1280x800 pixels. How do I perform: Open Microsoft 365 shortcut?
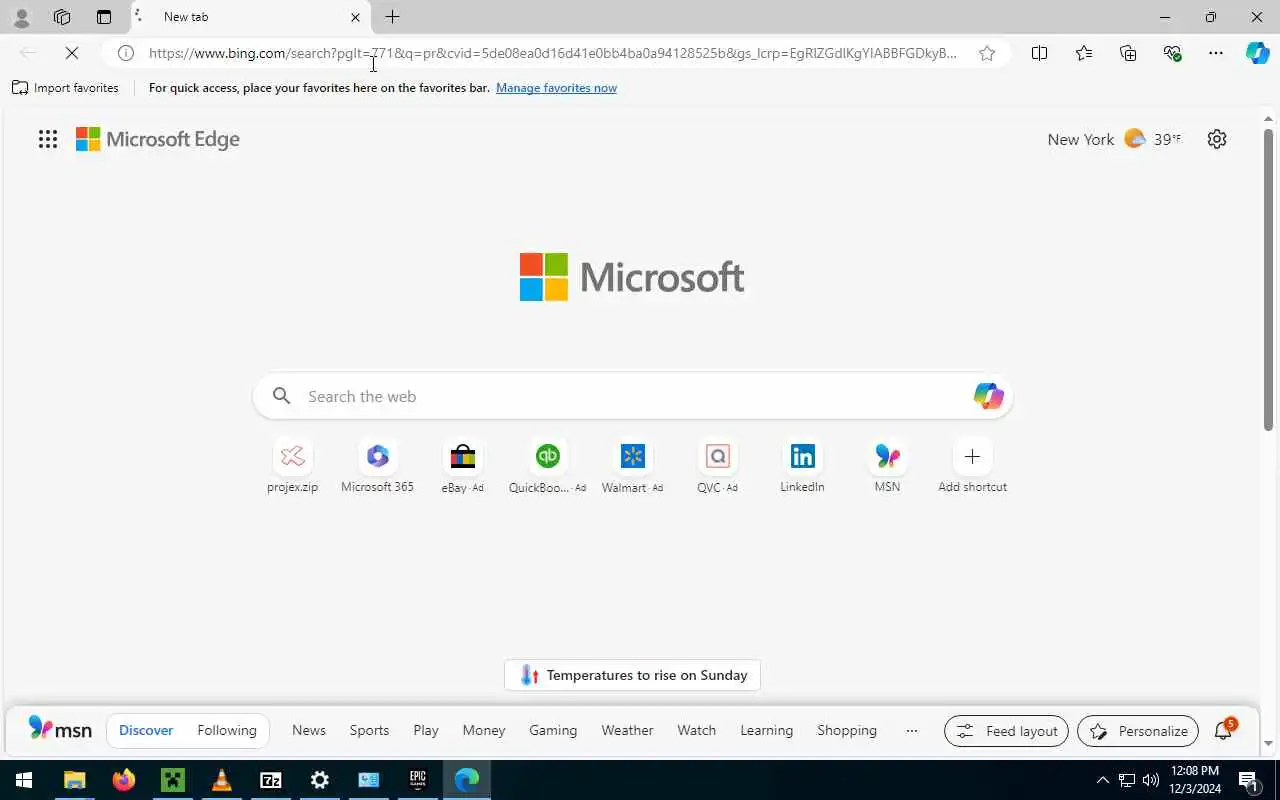377,467
